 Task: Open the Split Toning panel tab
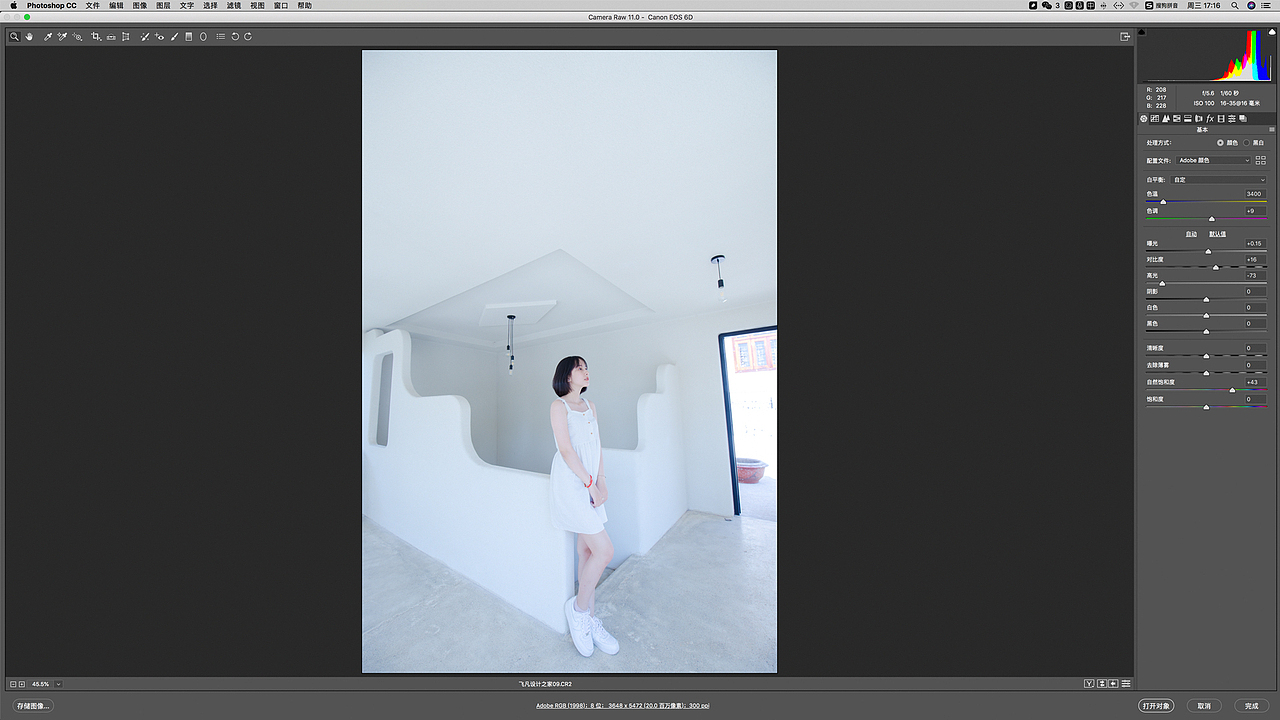pyautogui.click(x=1188, y=118)
